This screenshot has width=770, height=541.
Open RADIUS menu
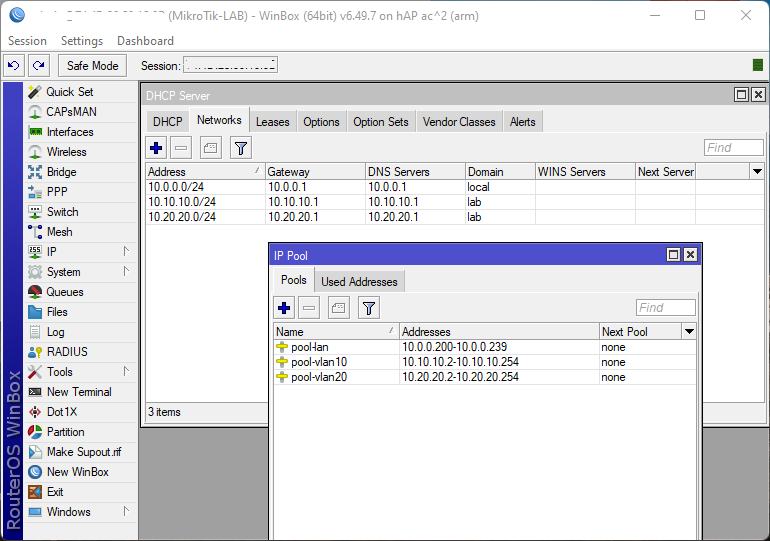pyautogui.click(x=67, y=352)
